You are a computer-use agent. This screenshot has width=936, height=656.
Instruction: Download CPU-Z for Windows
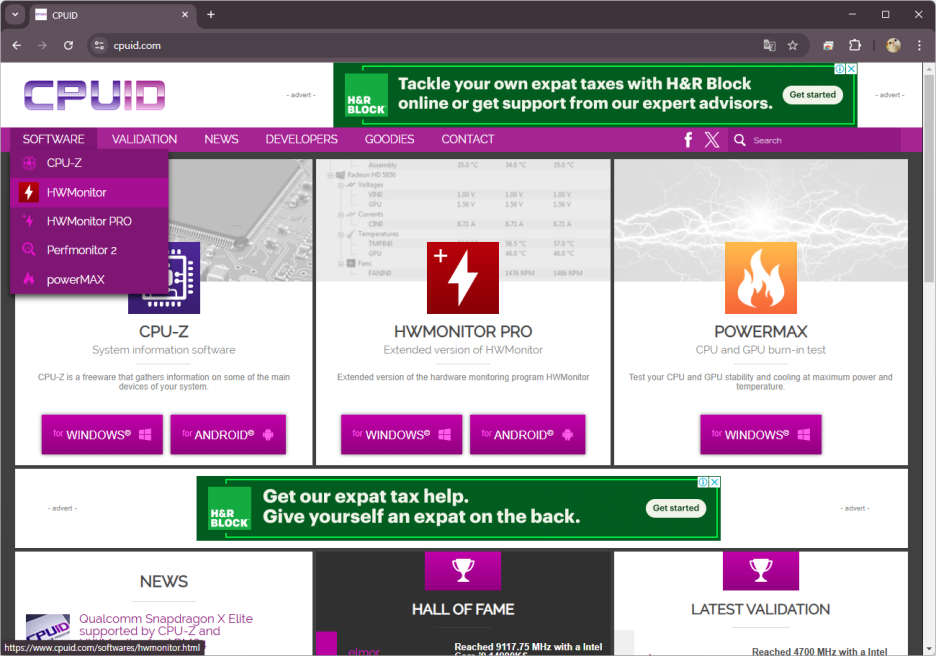point(102,435)
